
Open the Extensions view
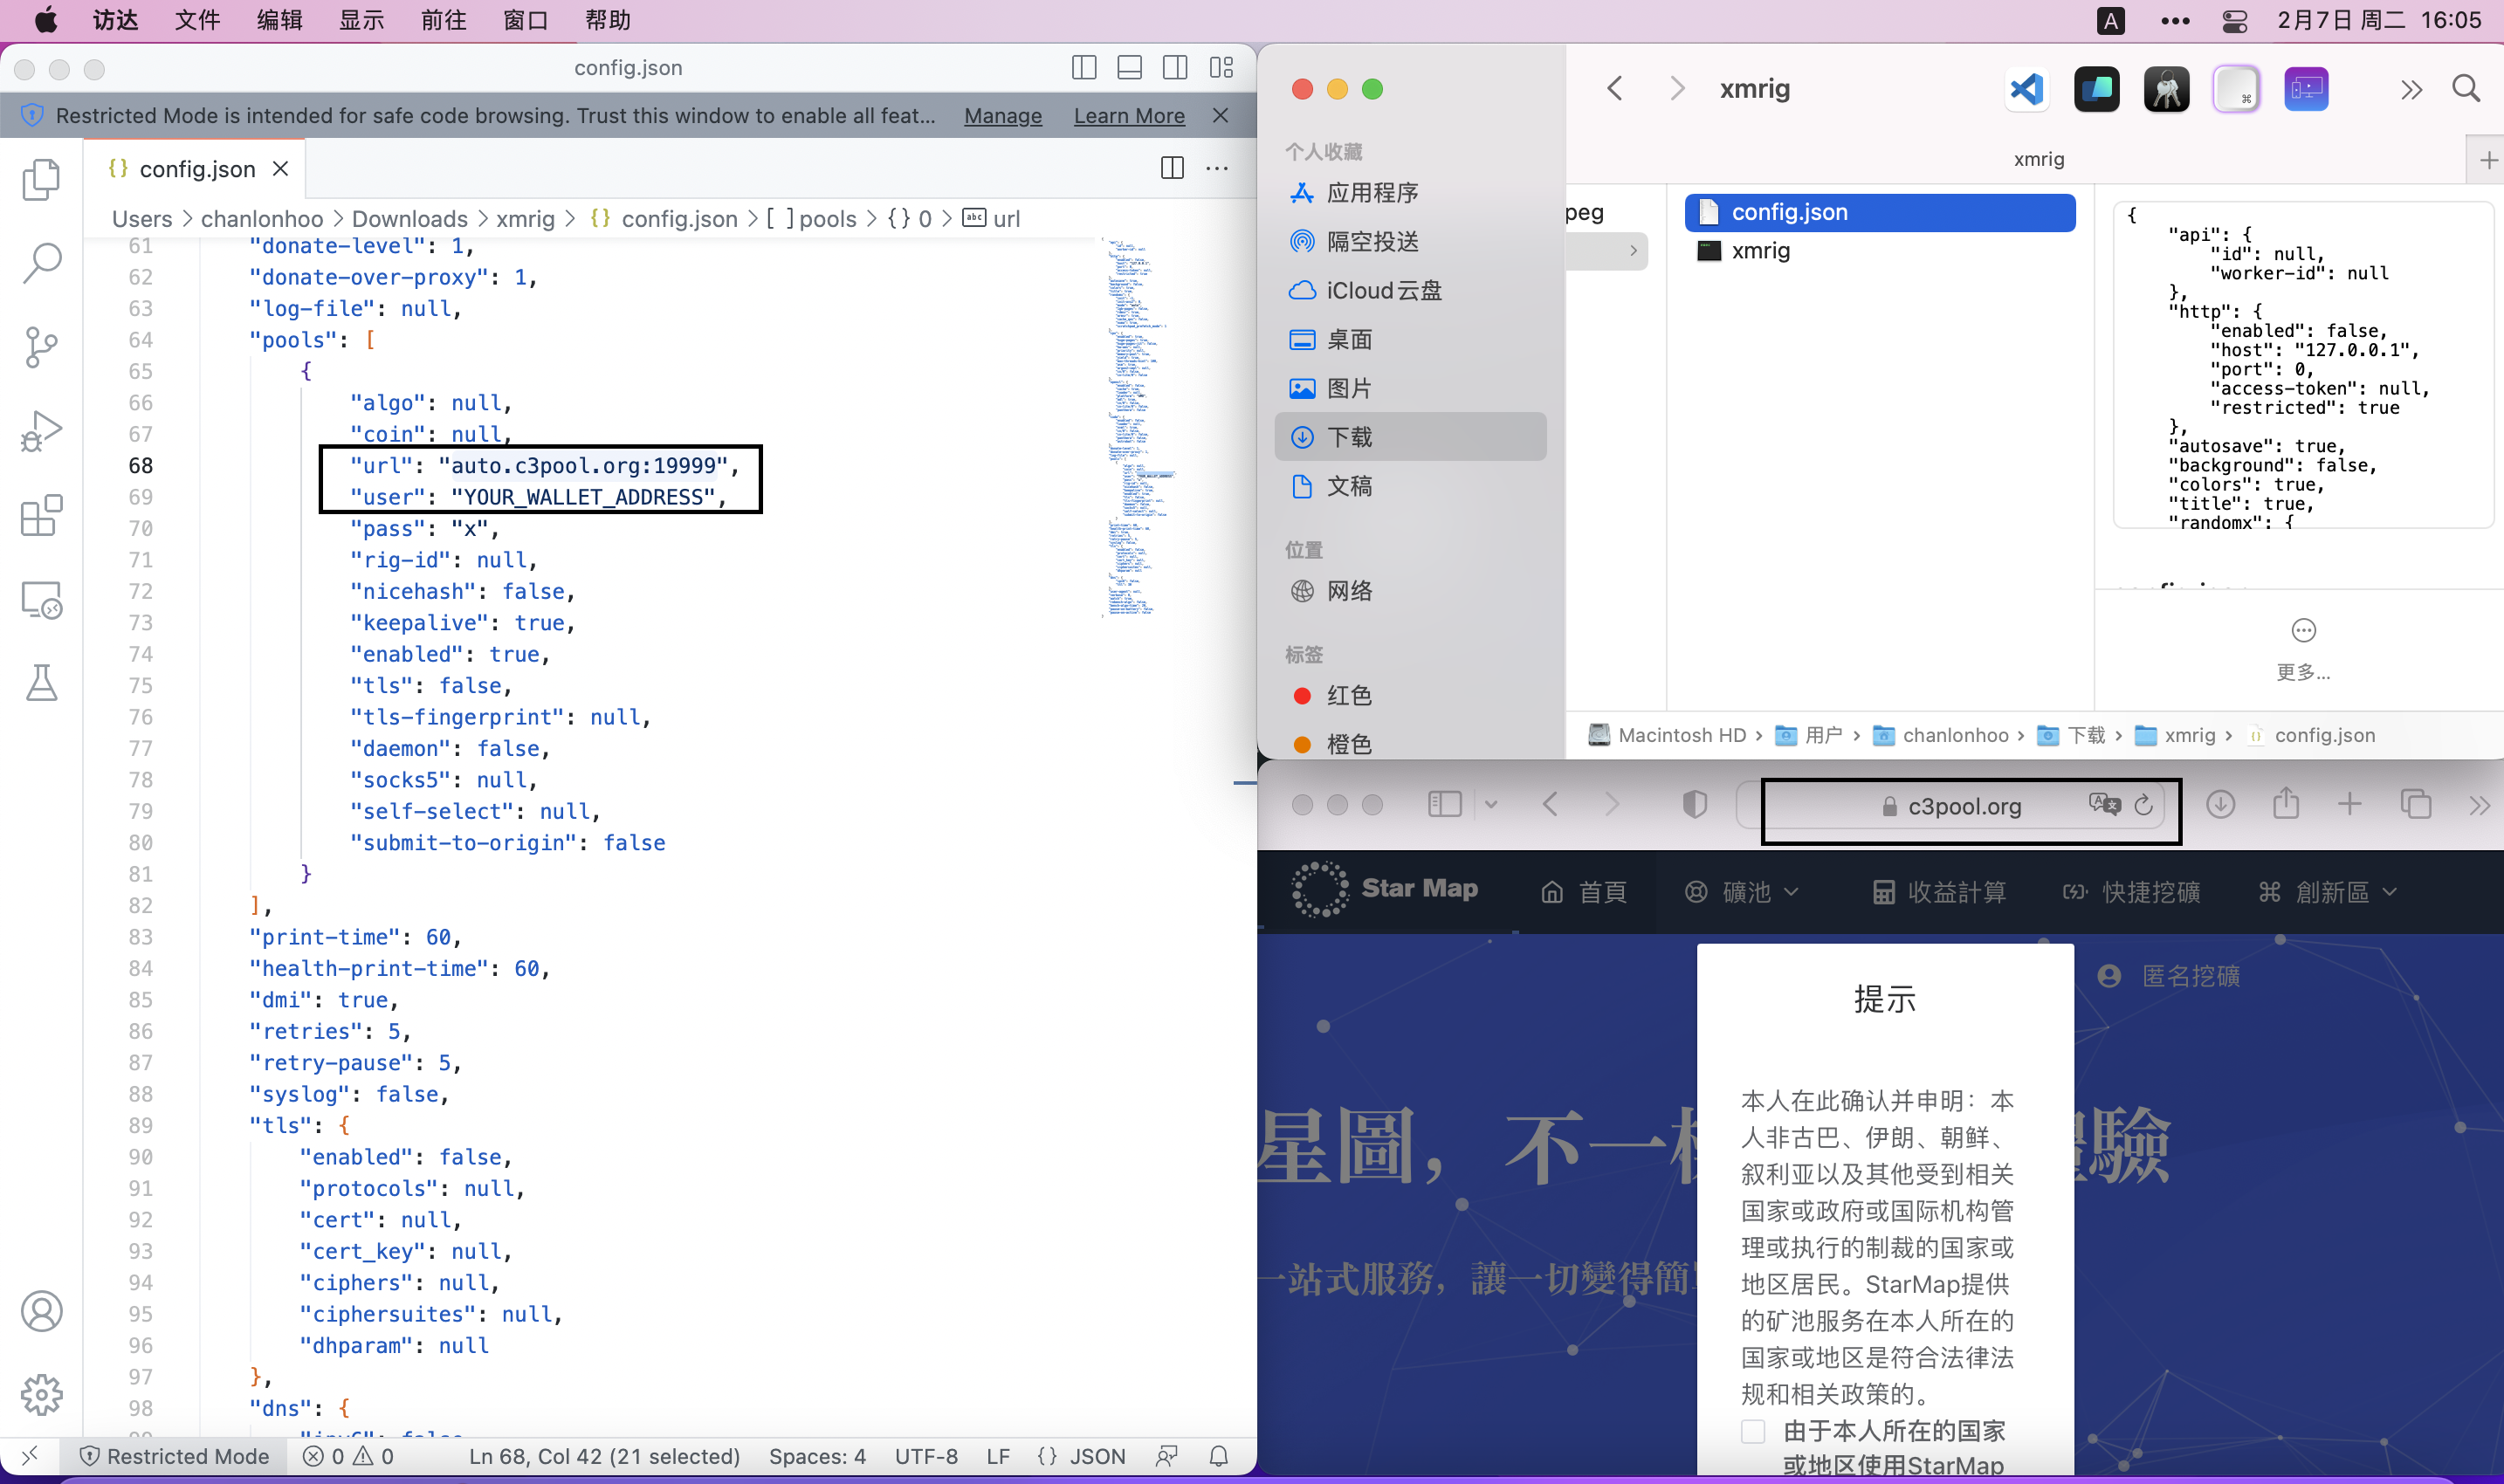42,516
